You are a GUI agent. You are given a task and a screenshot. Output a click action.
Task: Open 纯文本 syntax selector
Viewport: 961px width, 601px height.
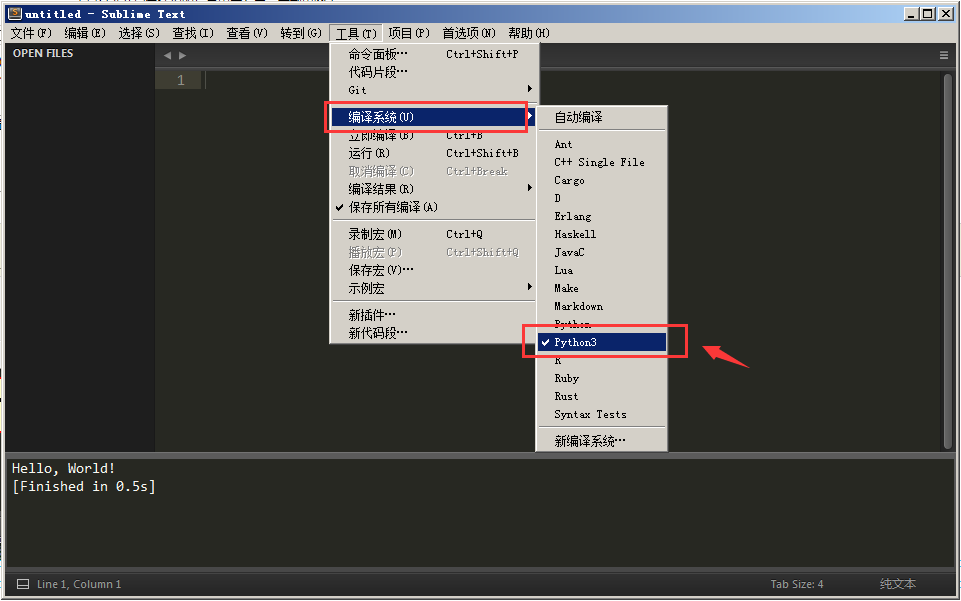[x=898, y=584]
